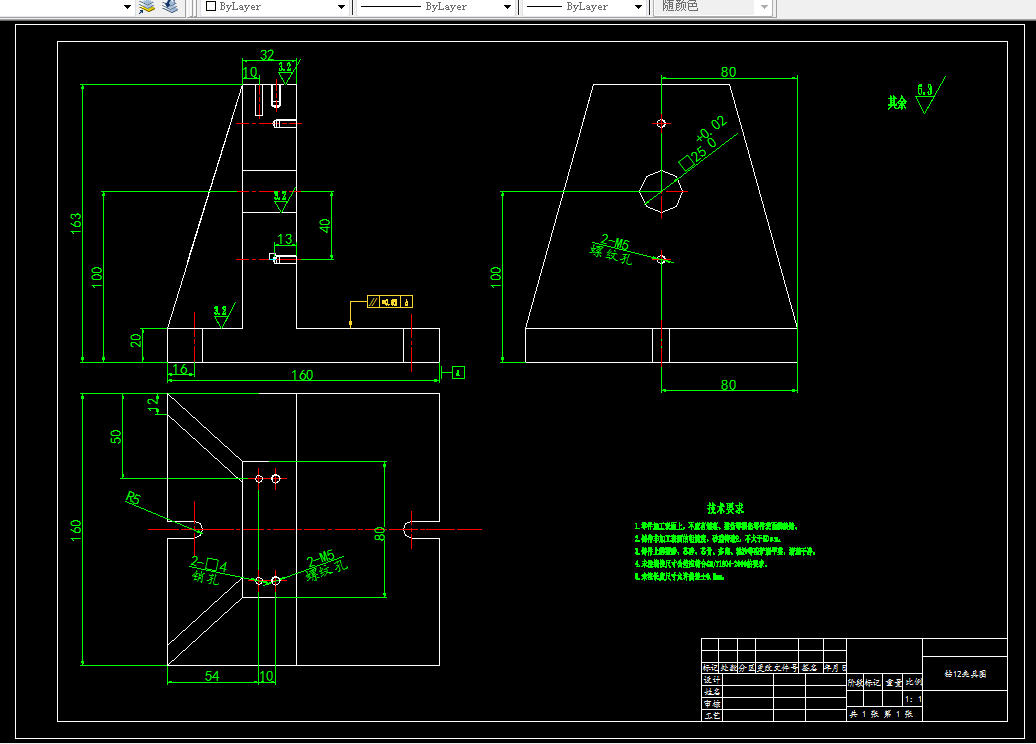Select the 销孔 pin hole annotation
This screenshot has width=1036, height=744.
(205, 577)
